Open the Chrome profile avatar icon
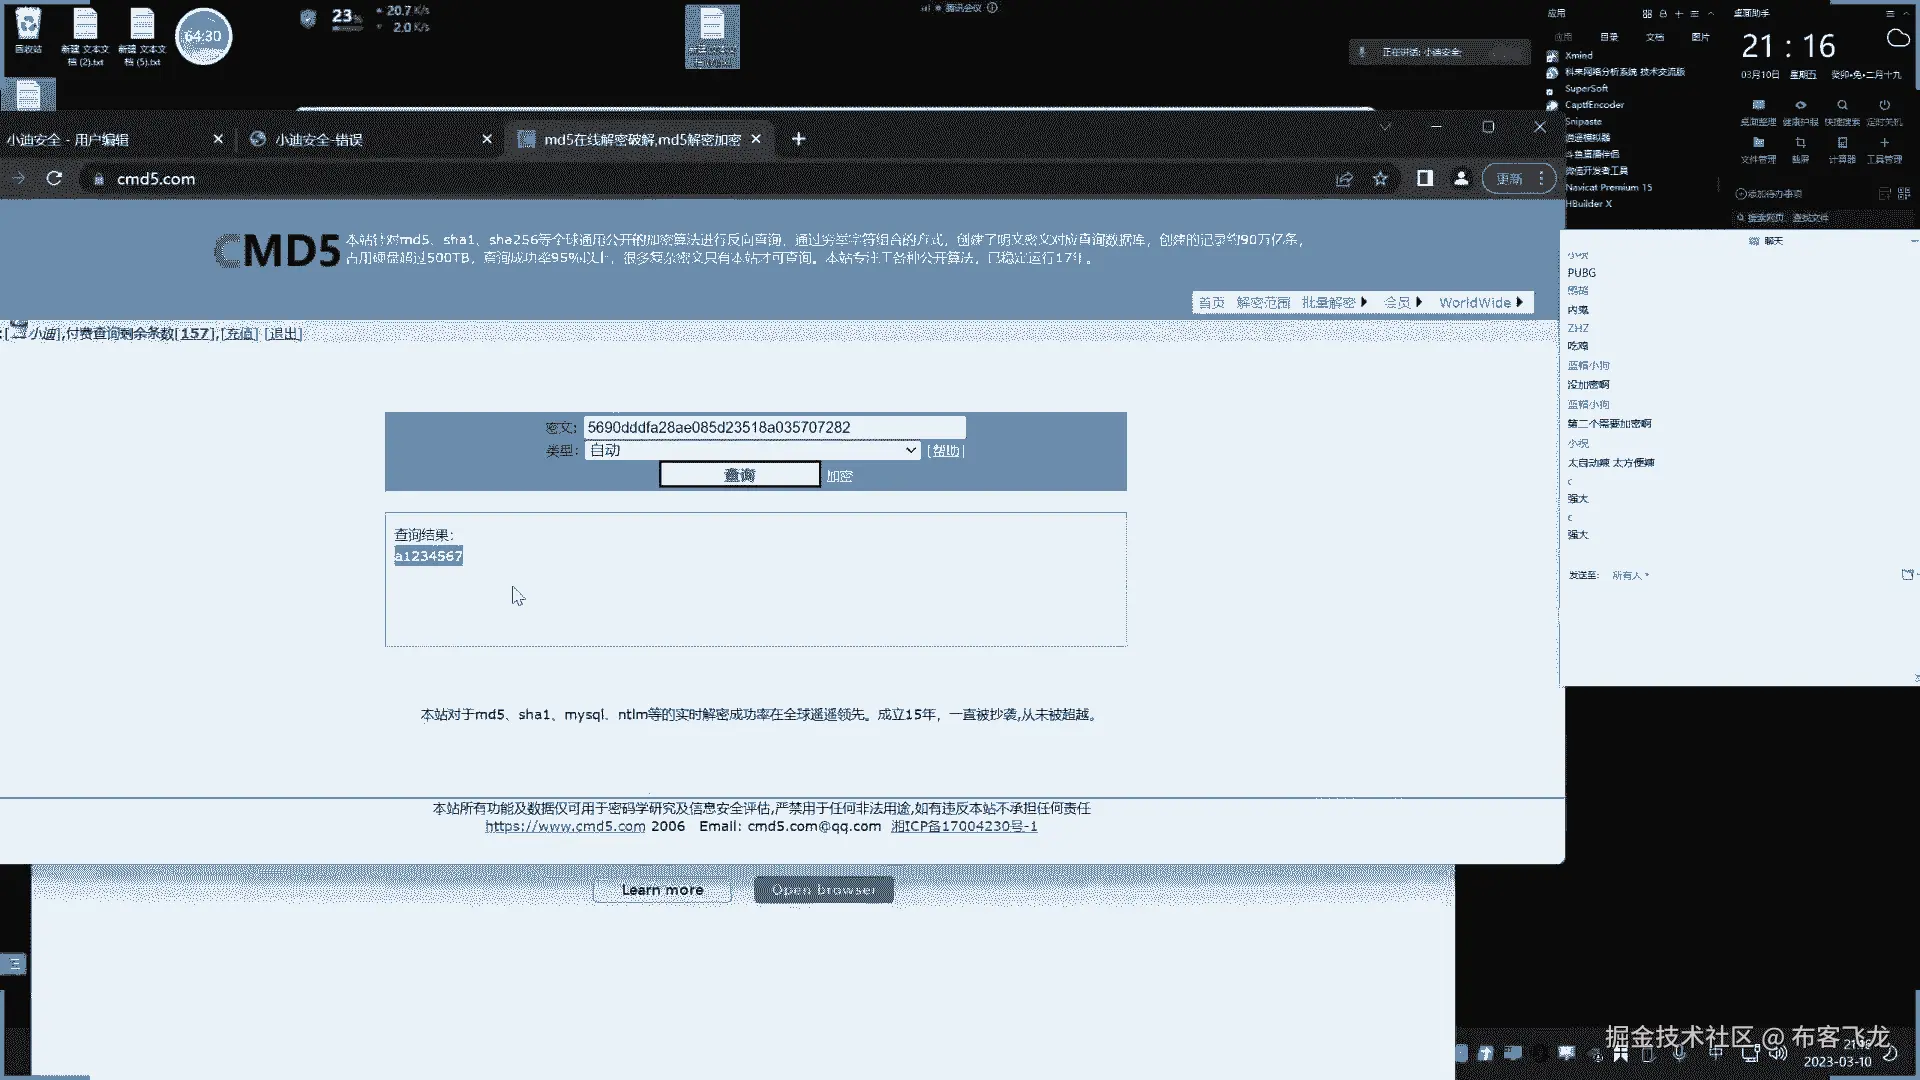Viewport: 1920px width, 1080px height. [x=1460, y=178]
